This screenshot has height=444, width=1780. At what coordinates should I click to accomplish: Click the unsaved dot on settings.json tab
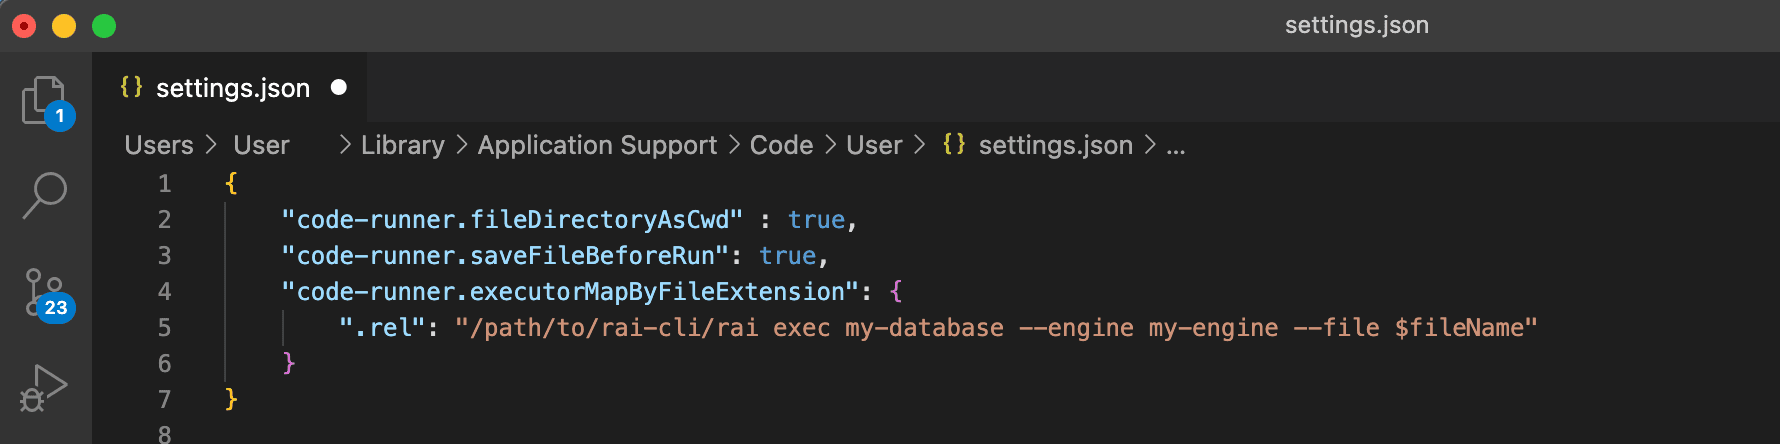[339, 88]
